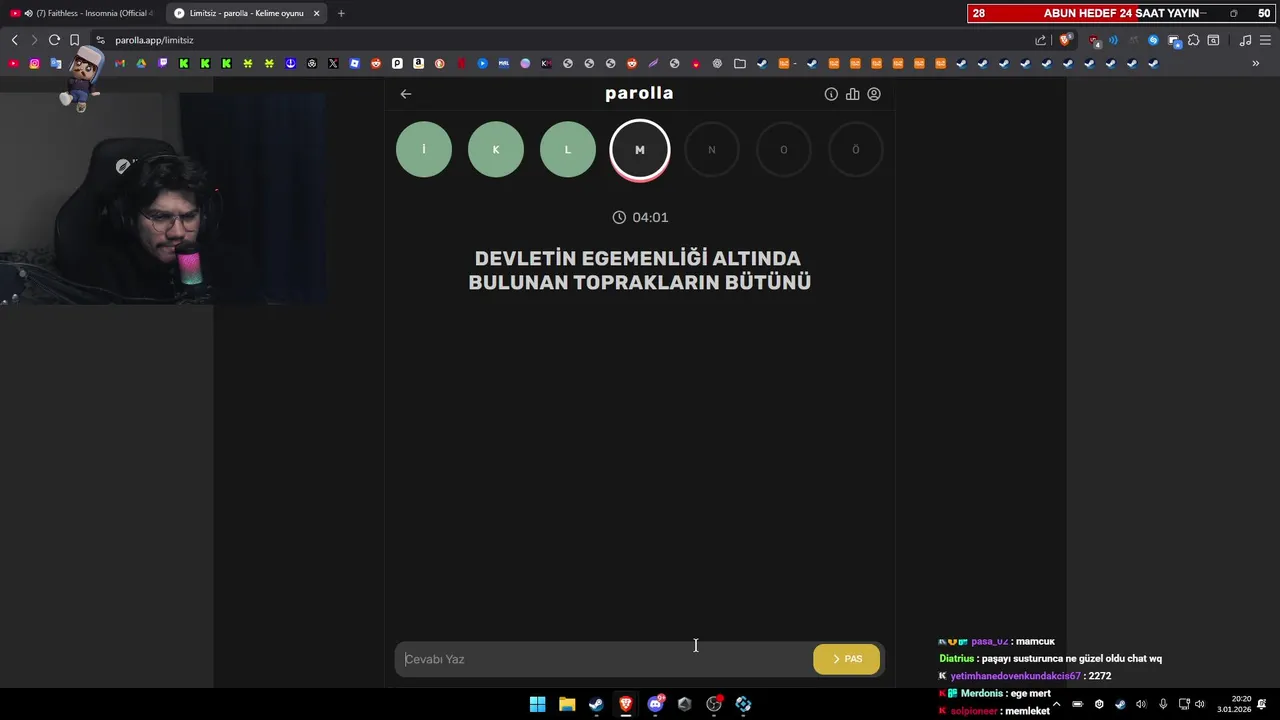Select the dimmed letter O circle
1280x720 pixels.
coord(784,149)
